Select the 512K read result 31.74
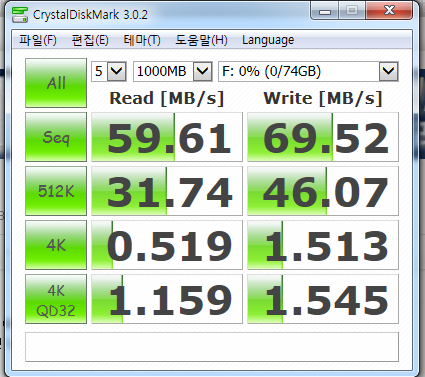Screen dimensions: 425x377 (167, 191)
